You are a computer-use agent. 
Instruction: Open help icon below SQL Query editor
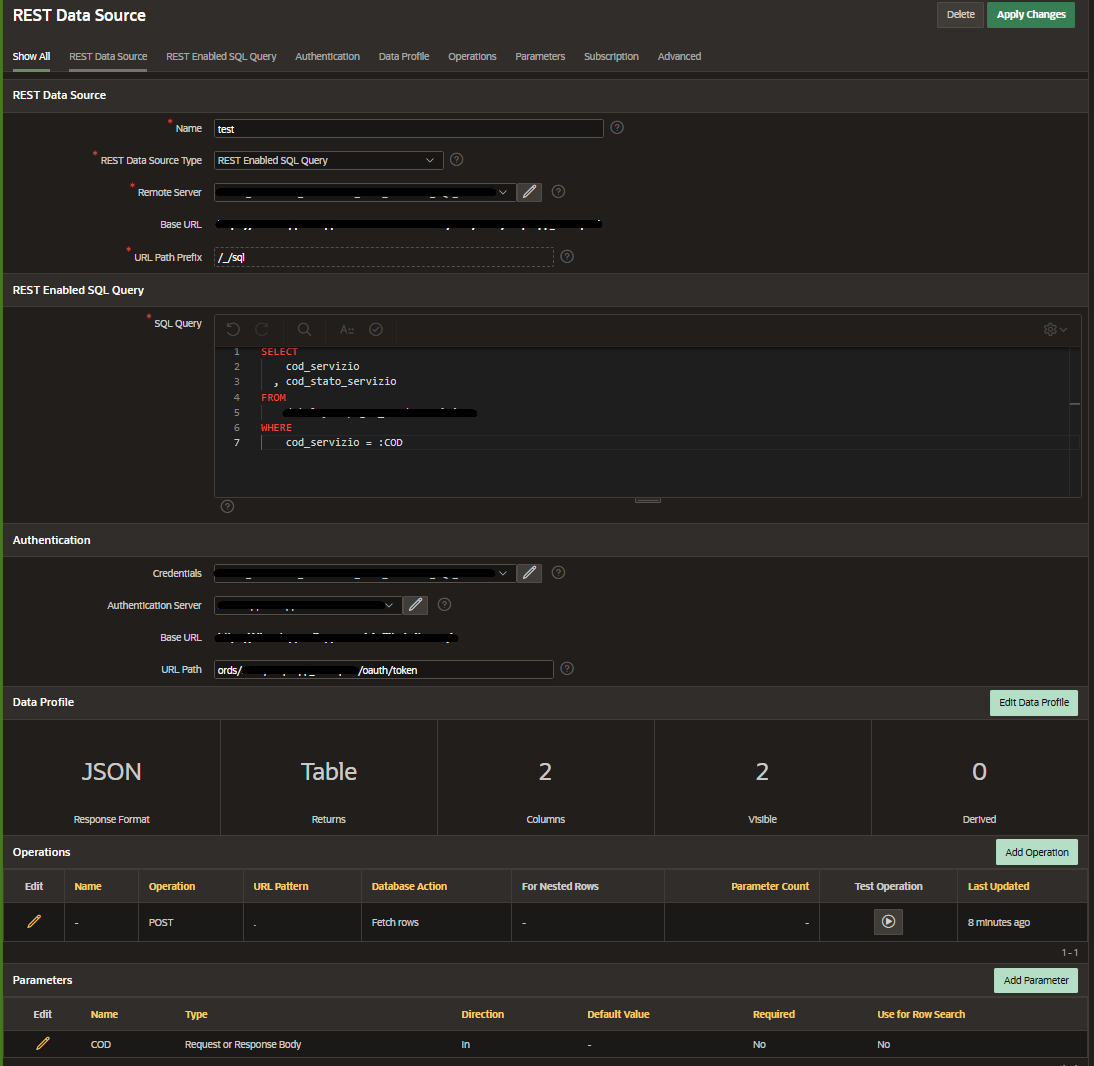227,506
